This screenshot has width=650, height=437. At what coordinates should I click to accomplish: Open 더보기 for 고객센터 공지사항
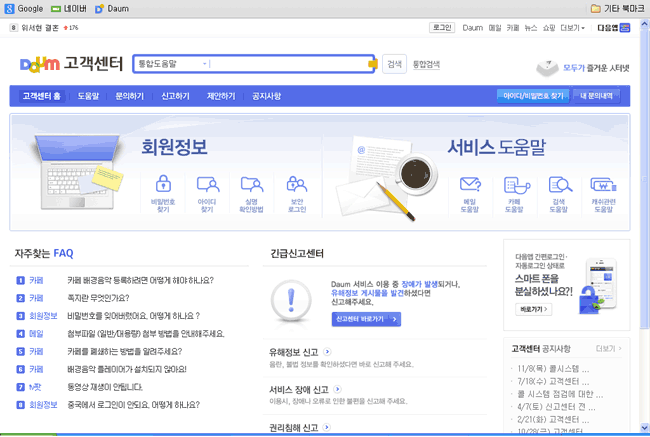(608, 349)
